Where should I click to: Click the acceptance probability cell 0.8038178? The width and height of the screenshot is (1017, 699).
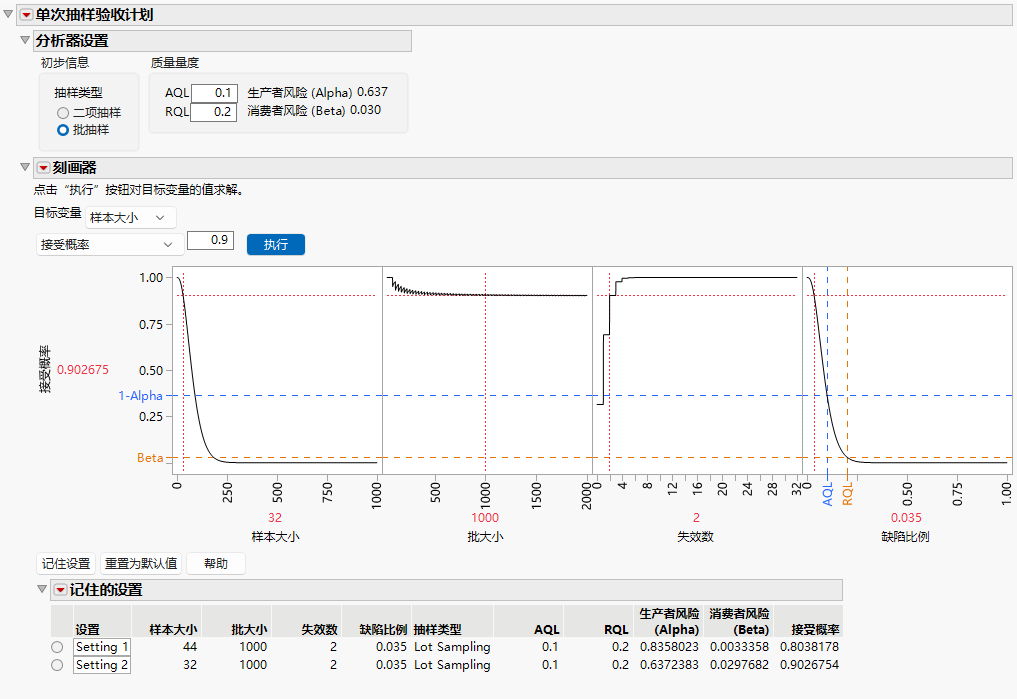pyautogui.click(x=809, y=647)
